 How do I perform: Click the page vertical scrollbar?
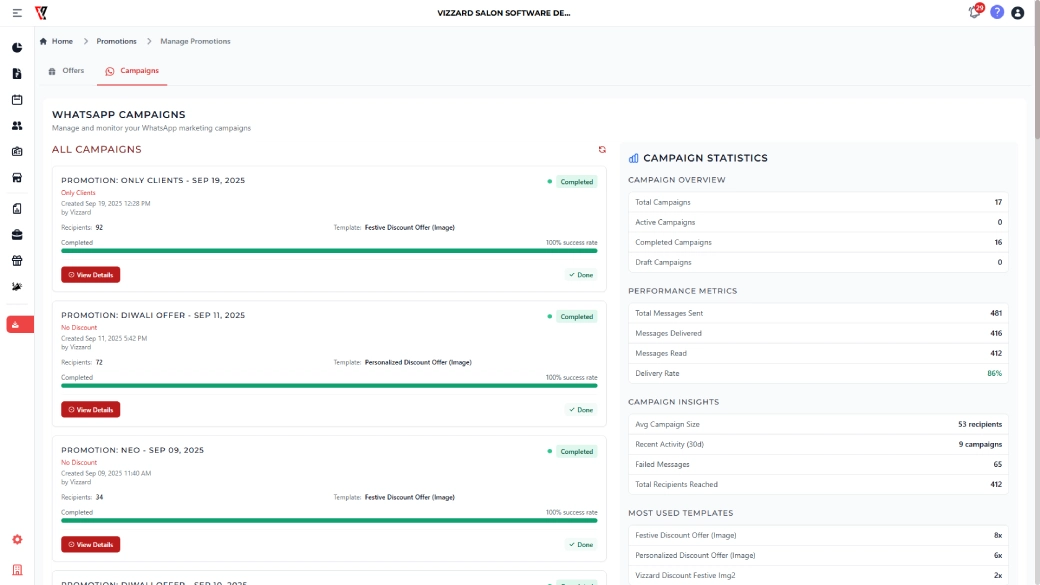coord(1035,80)
